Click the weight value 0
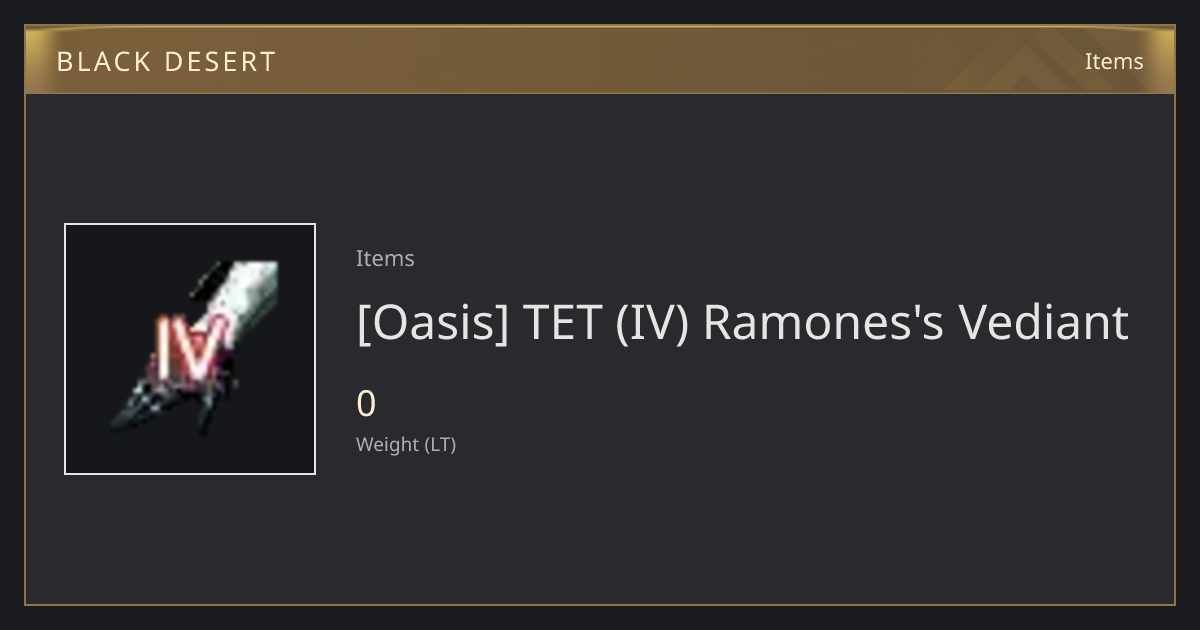This screenshot has width=1200, height=630. click(x=366, y=404)
